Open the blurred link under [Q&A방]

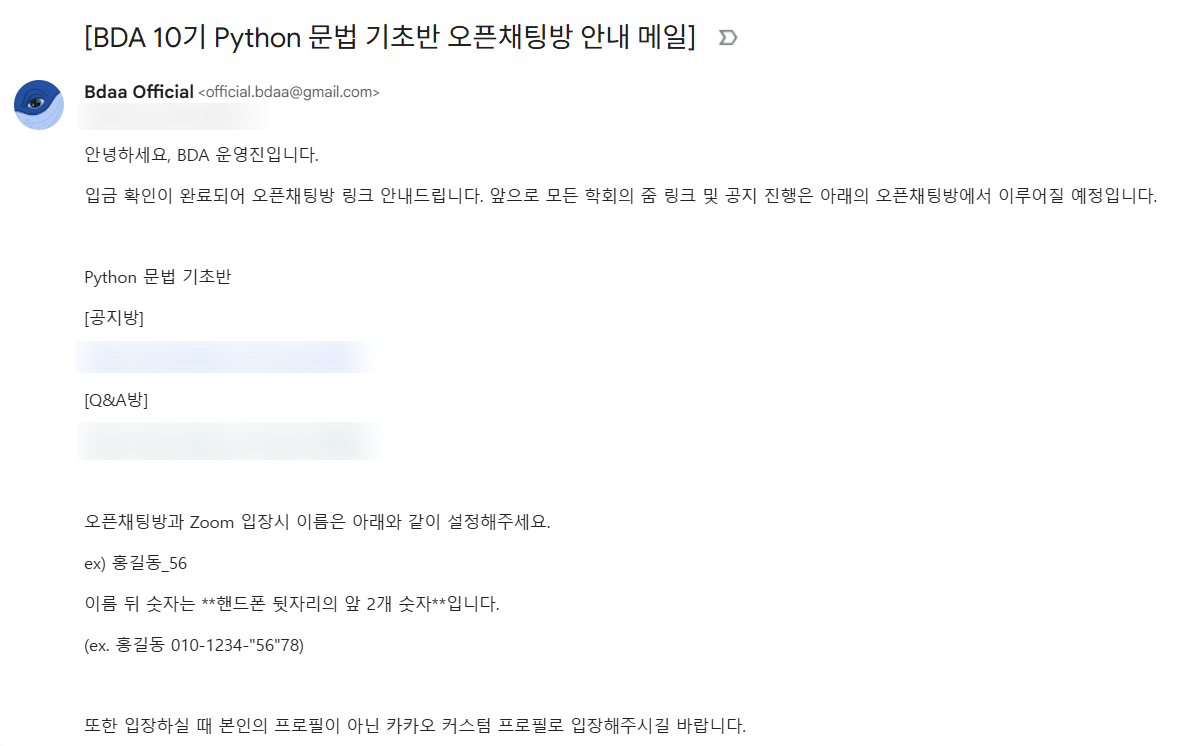pos(229,441)
